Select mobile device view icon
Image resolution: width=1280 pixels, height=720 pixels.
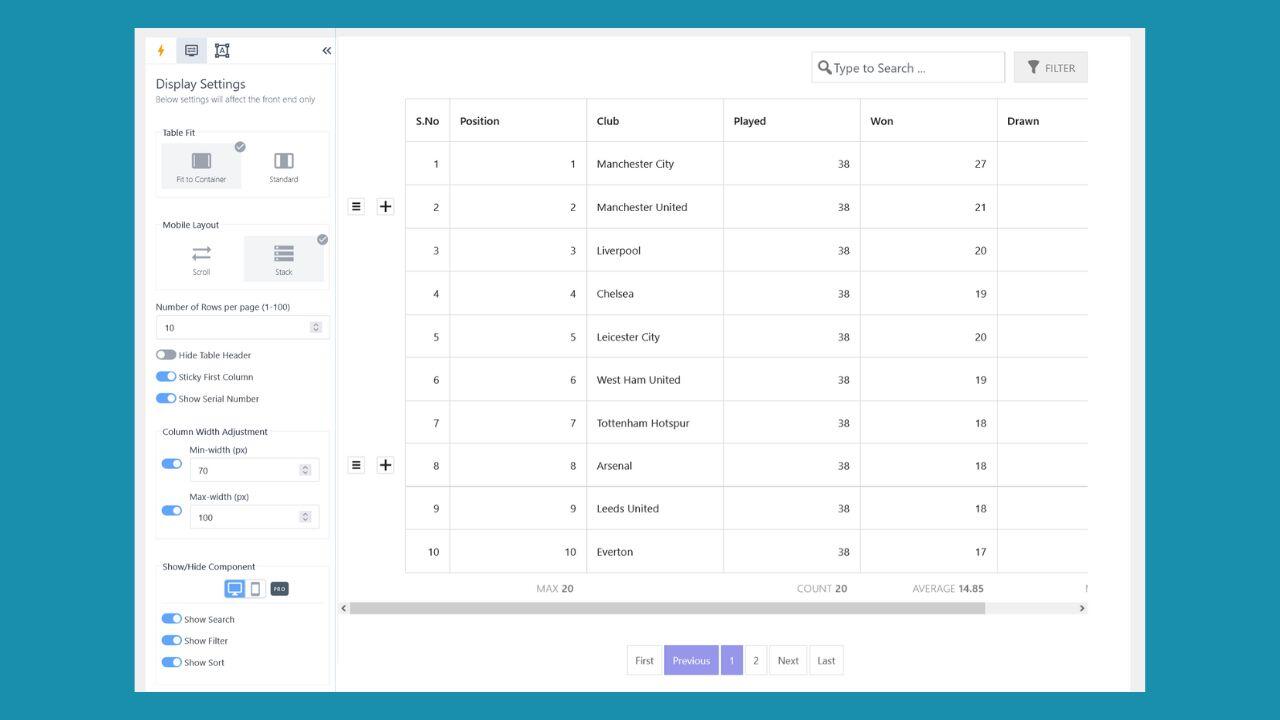[x=256, y=589]
